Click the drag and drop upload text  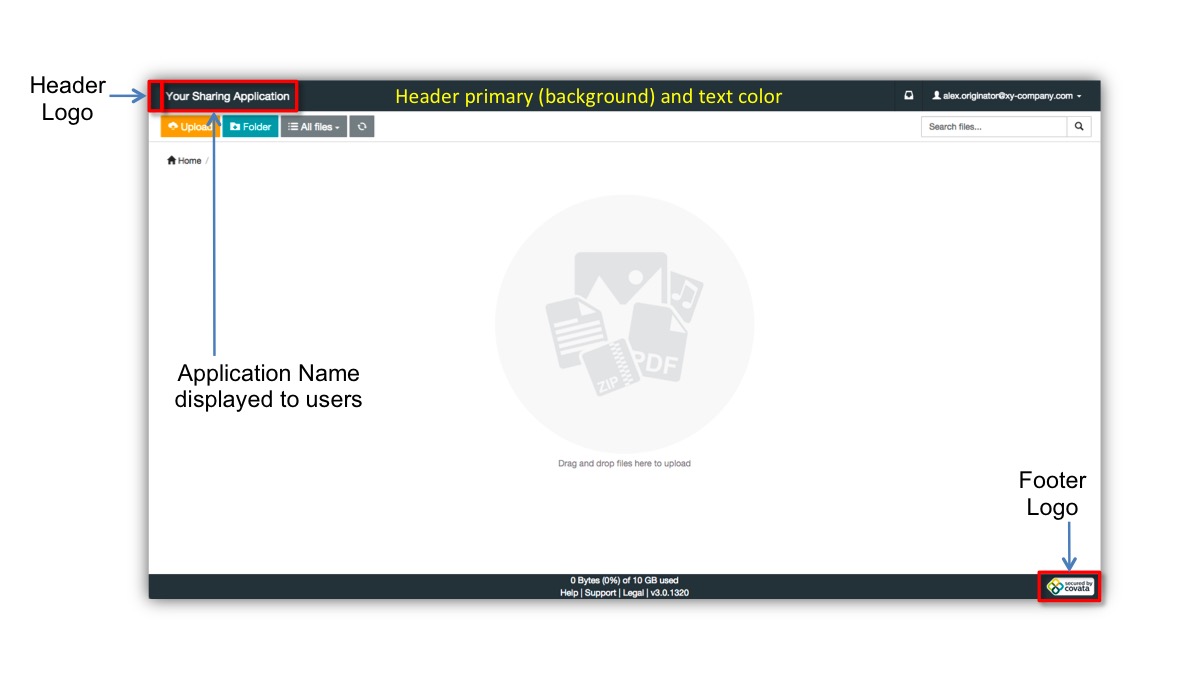tap(624, 464)
